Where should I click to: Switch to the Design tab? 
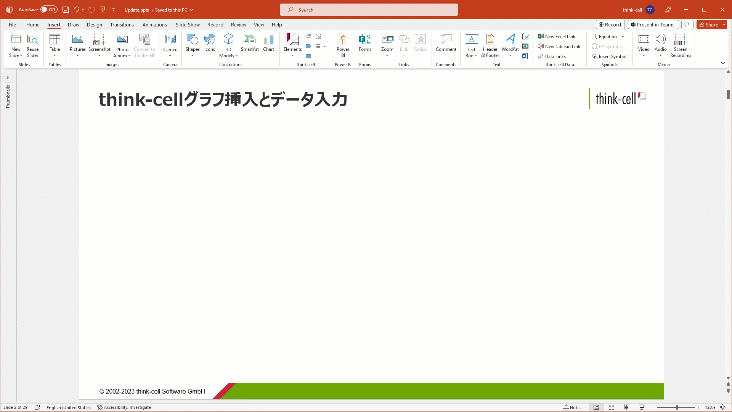(x=94, y=25)
